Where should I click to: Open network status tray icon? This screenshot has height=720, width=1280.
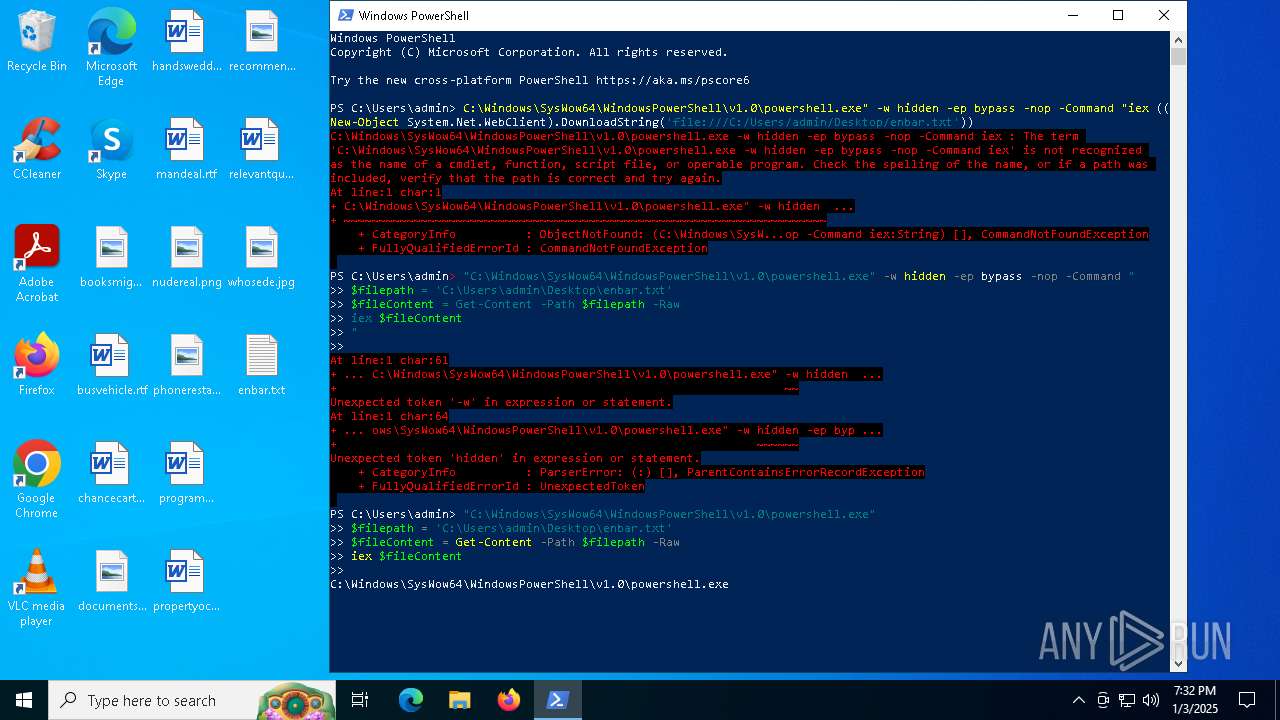pyautogui.click(x=1127, y=700)
